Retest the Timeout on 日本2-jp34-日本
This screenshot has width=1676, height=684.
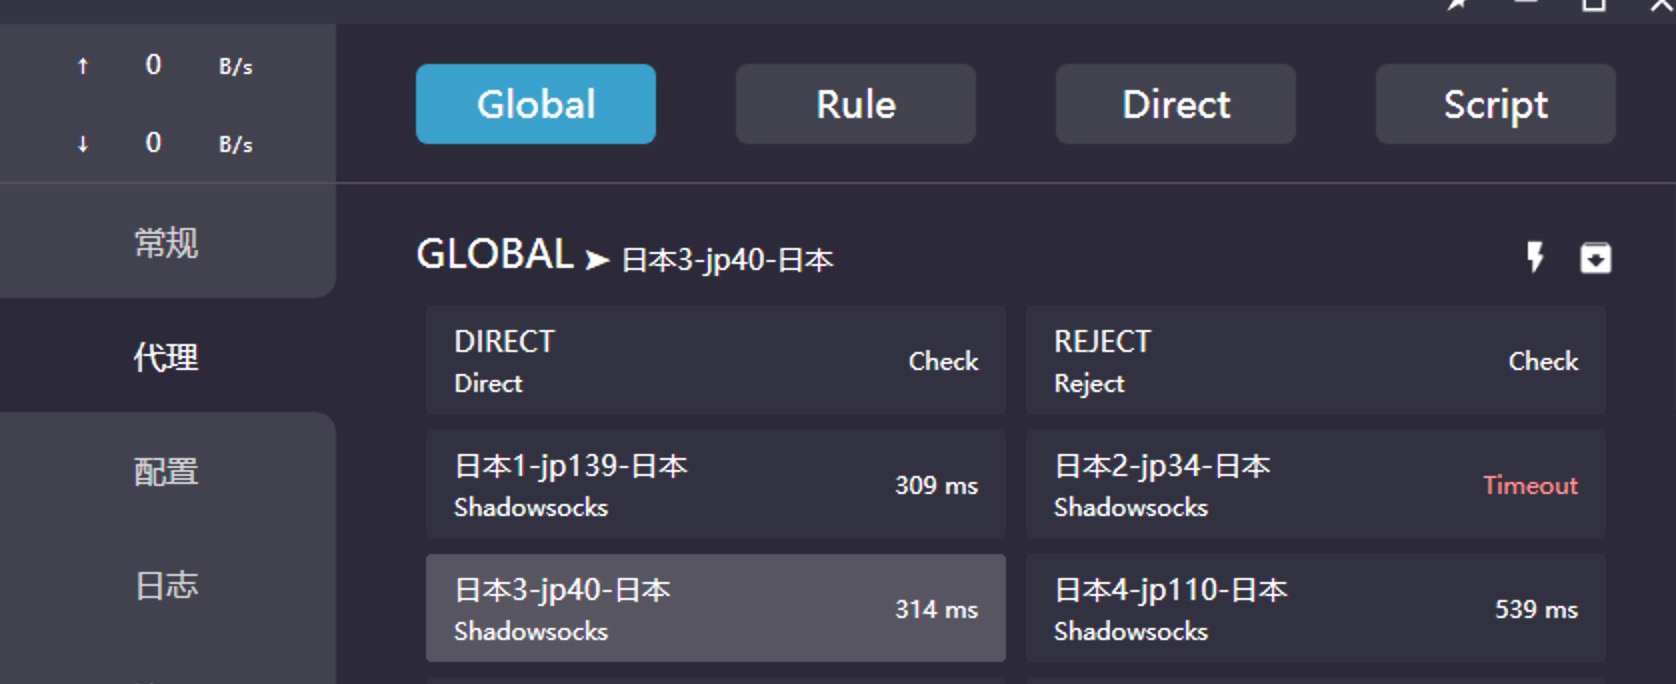(1530, 485)
